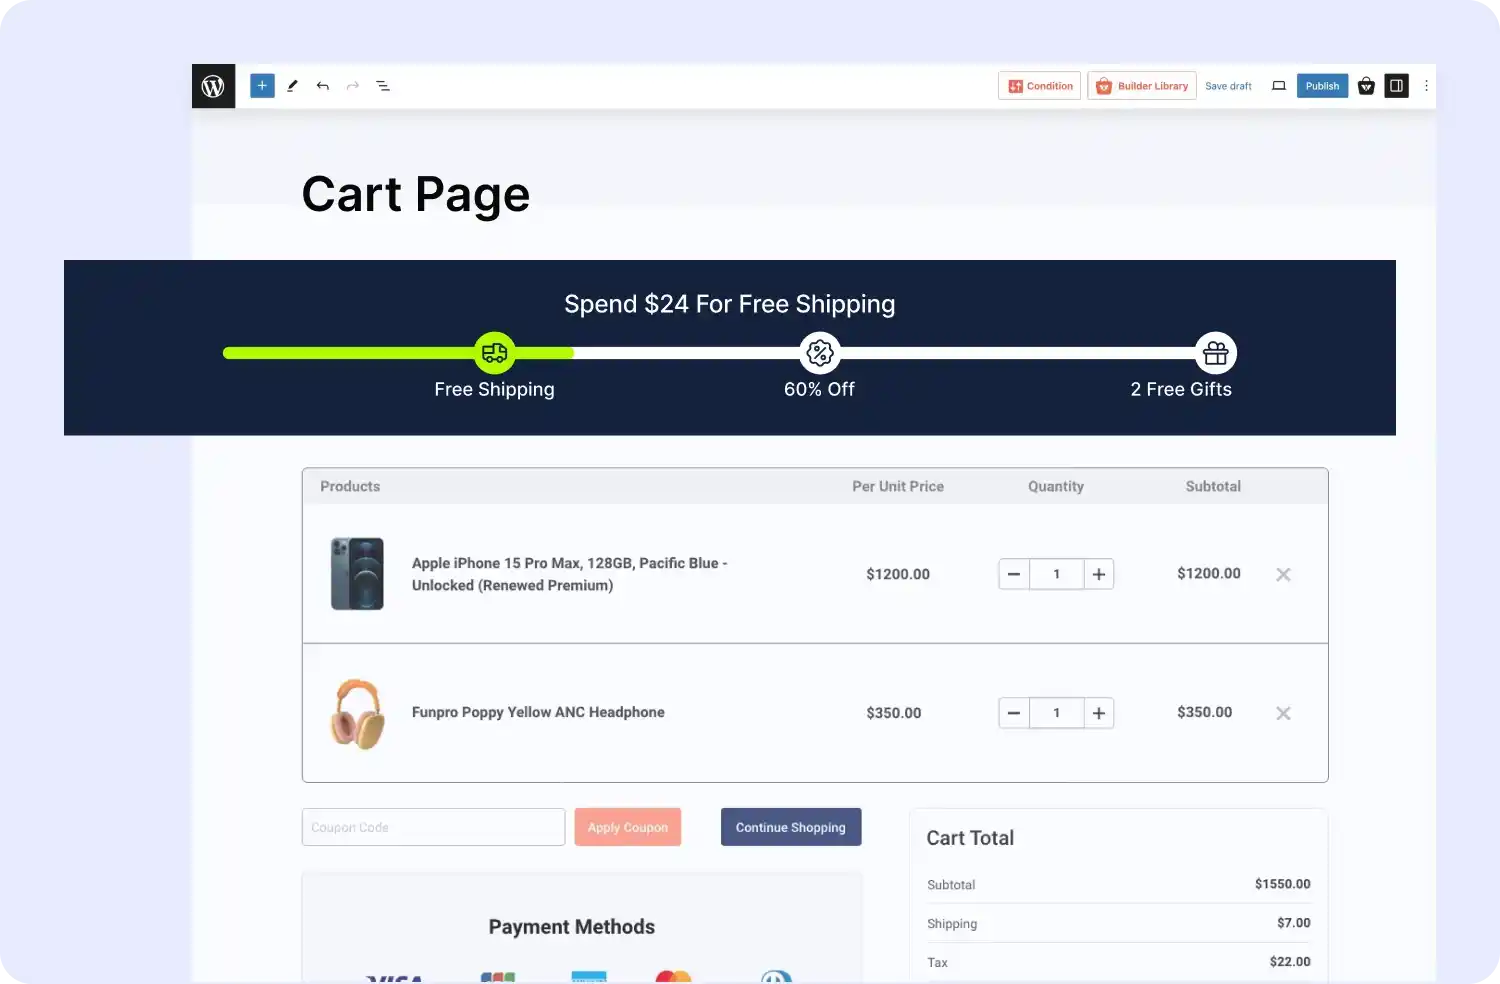Remove the Apple iPhone from the cart
Screen dimensions: 1500x984
1283,574
